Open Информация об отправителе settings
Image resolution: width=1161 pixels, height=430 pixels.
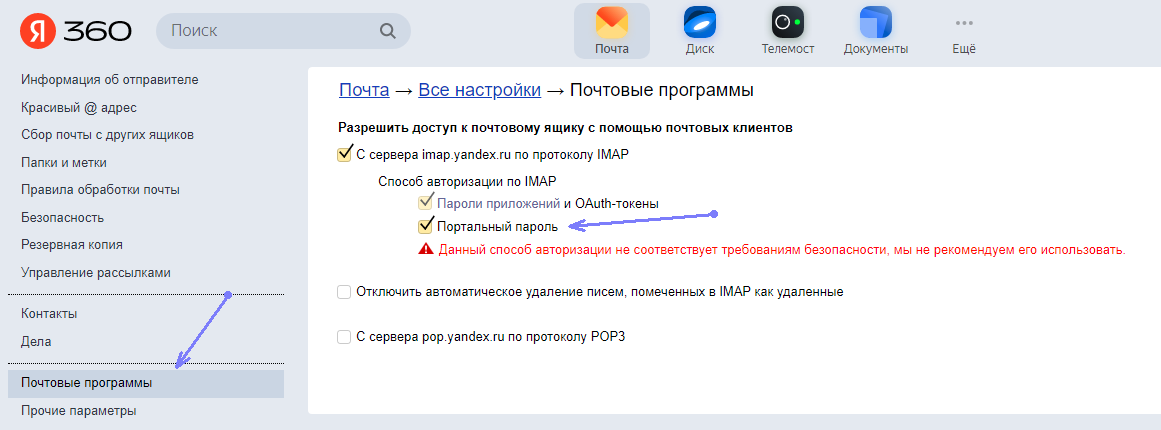click(x=110, y=80)
